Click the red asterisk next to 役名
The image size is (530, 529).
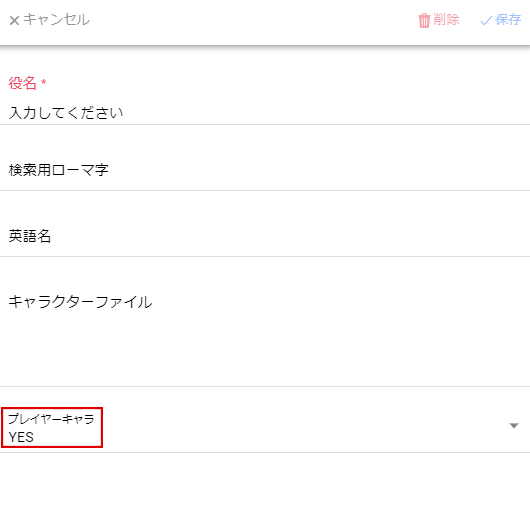[x=43, y=82]
